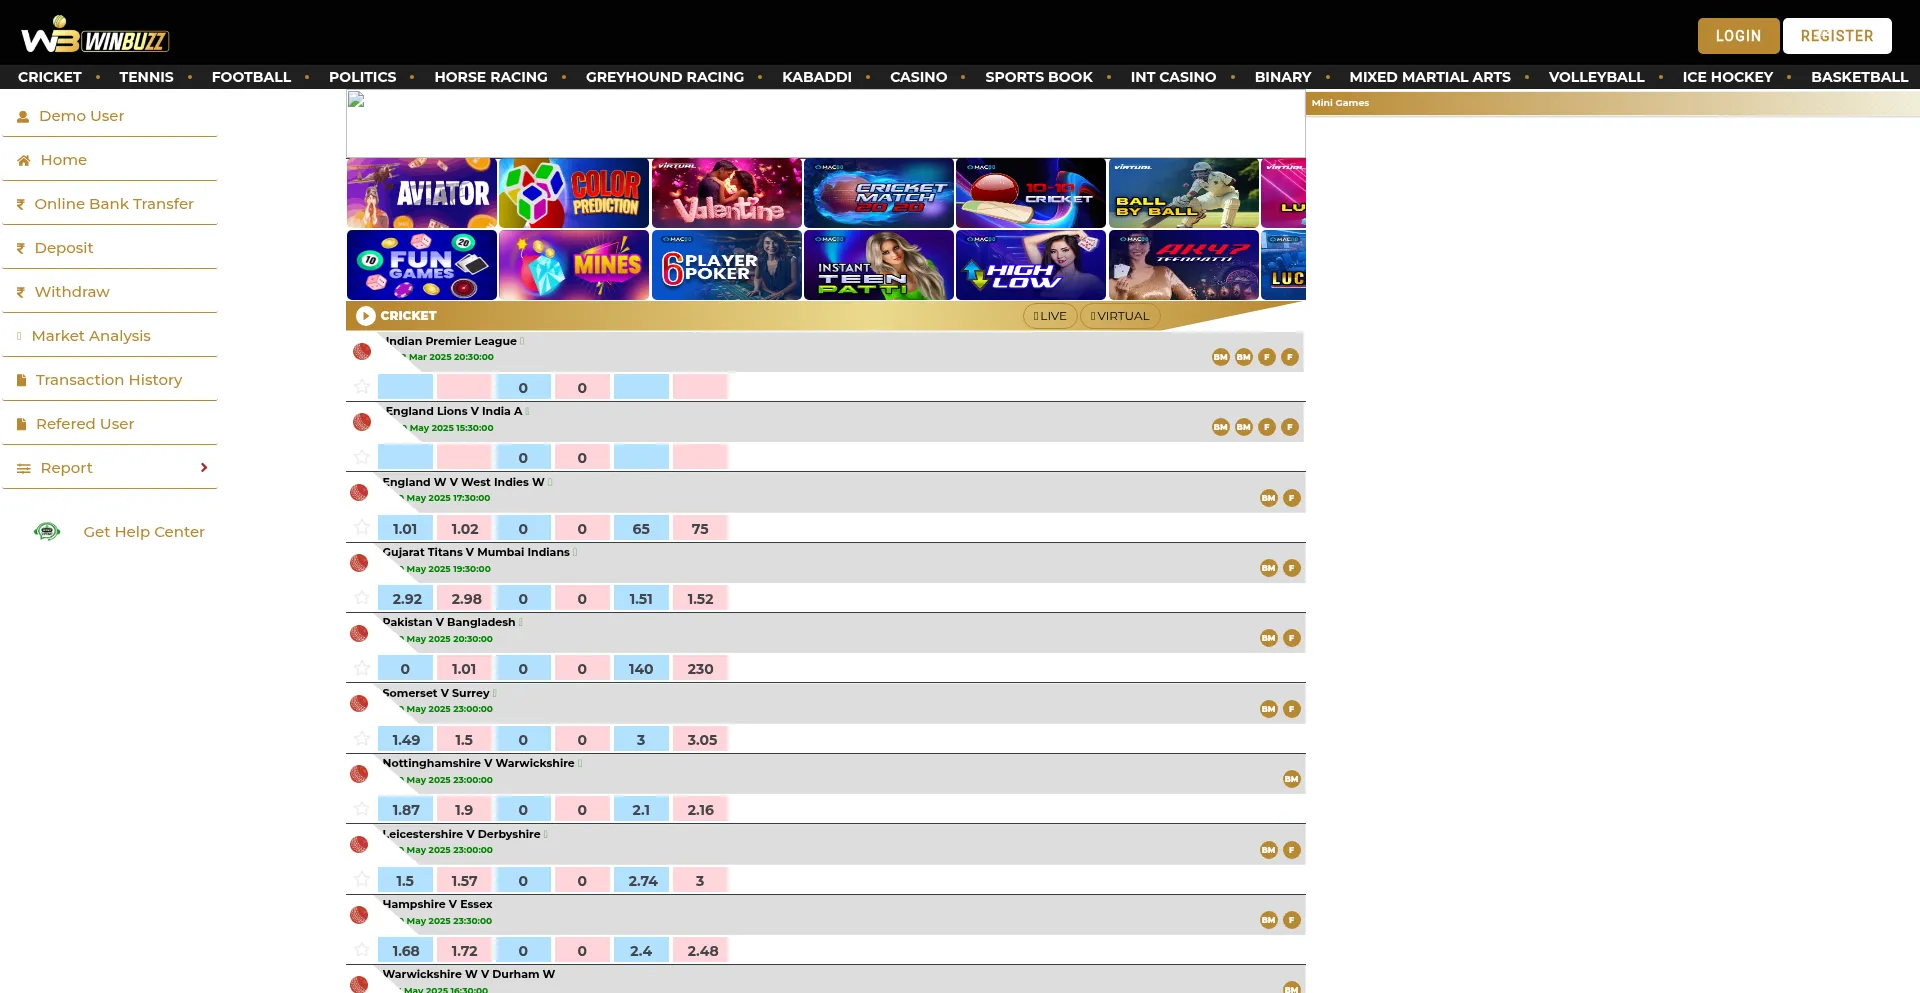Viewport: 1920px width, 993px height.
Task: Open the Aviator game thumbnail
Action: click(x=422, y=193)
